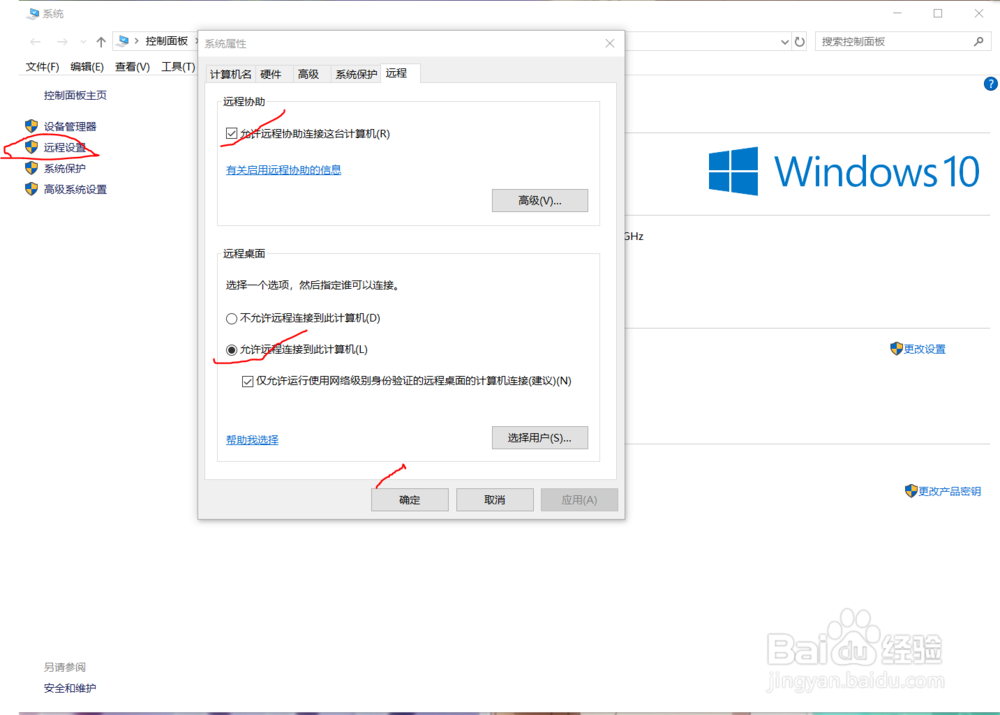
Task: Click the refresh icon beside the address bar
Action: click(x=798, y=42)
